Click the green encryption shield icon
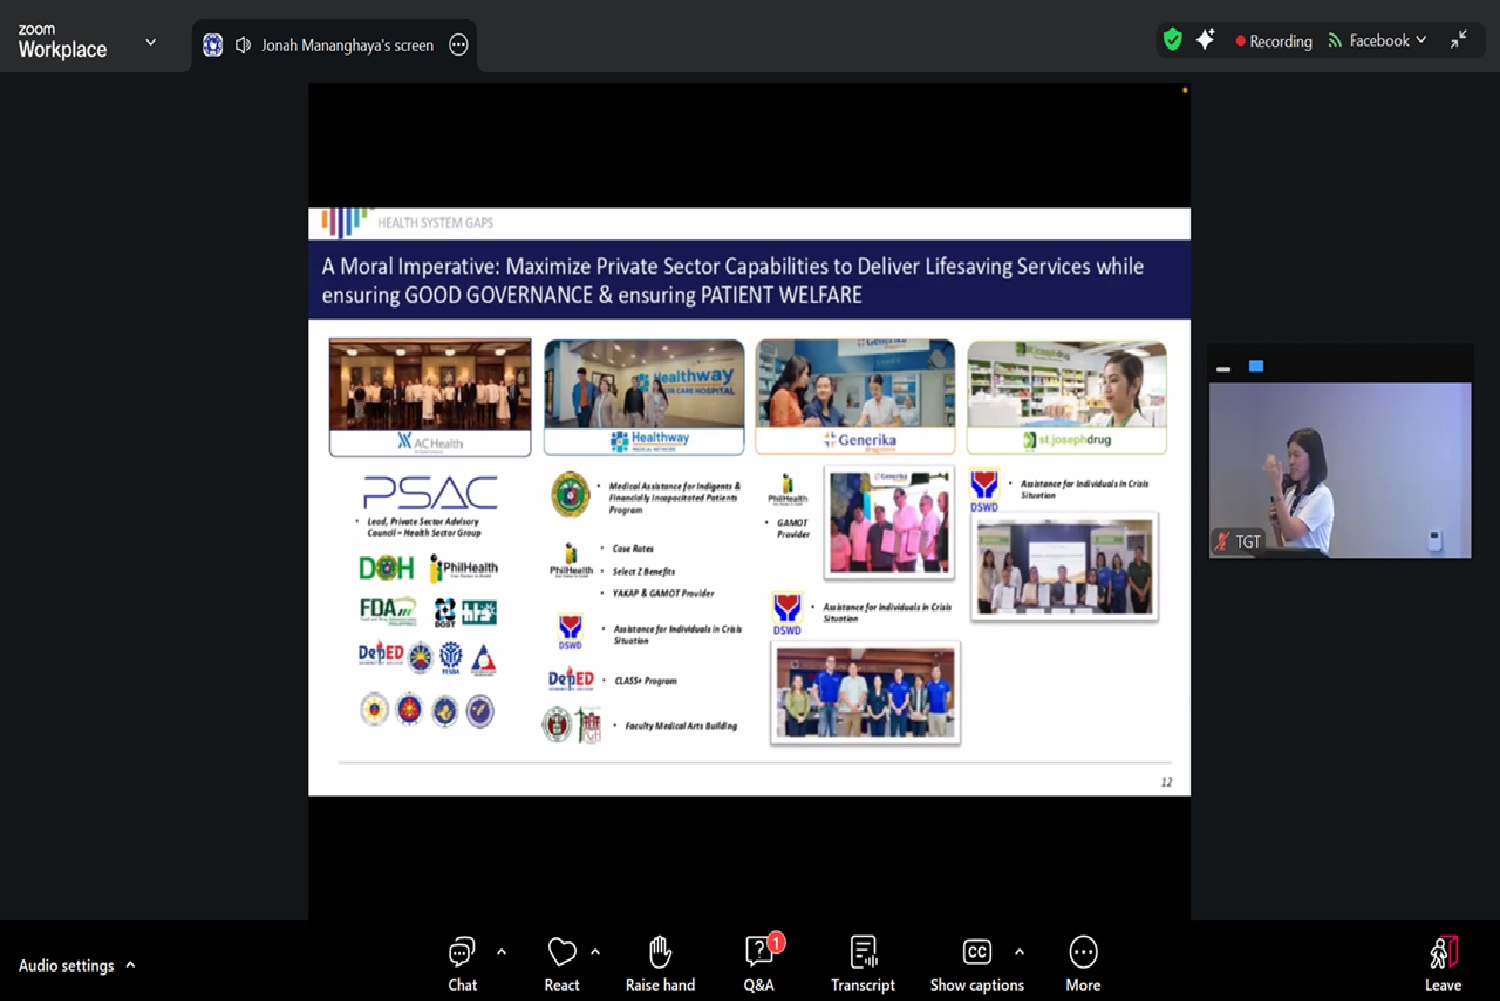This screenshot has width=1500, height=1001. pos(1173,40)
